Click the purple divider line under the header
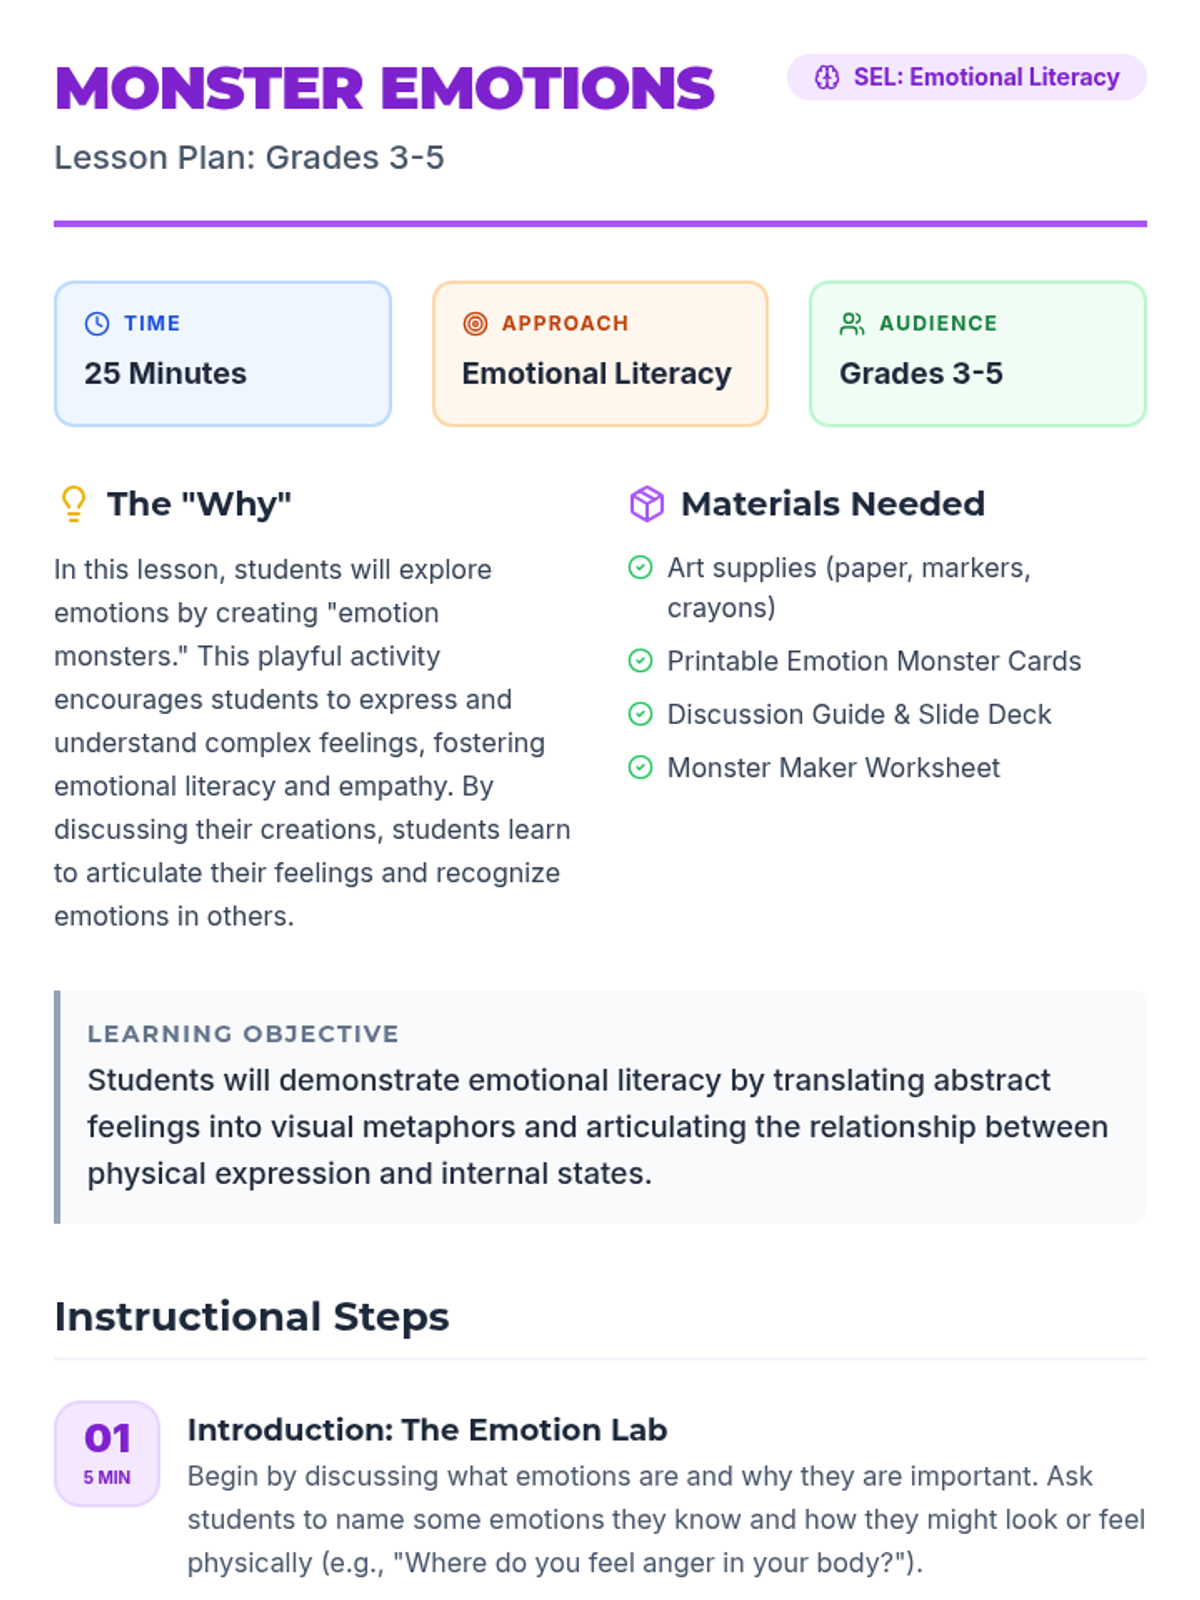 click(600, 224)
